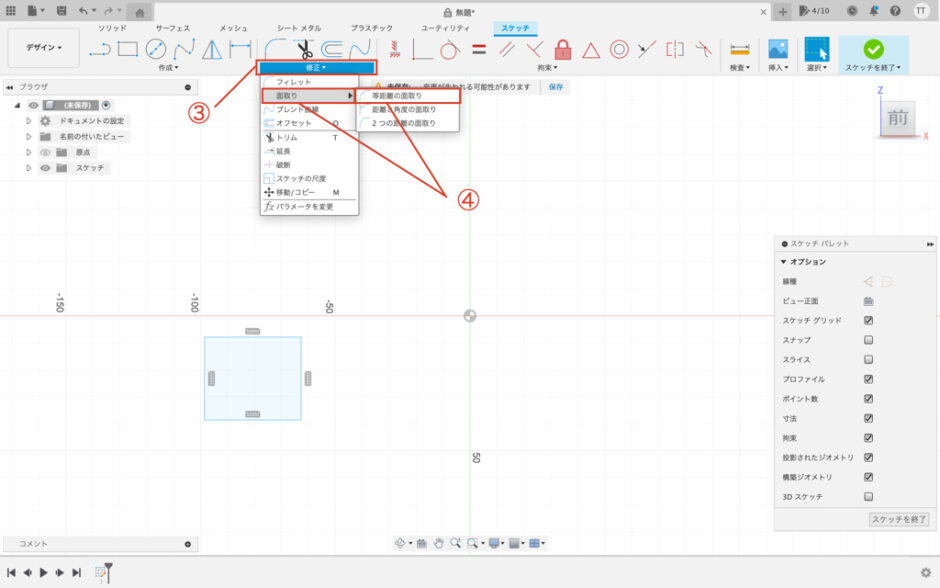Select the Rectangle sketch tool

tap(127, 49)
